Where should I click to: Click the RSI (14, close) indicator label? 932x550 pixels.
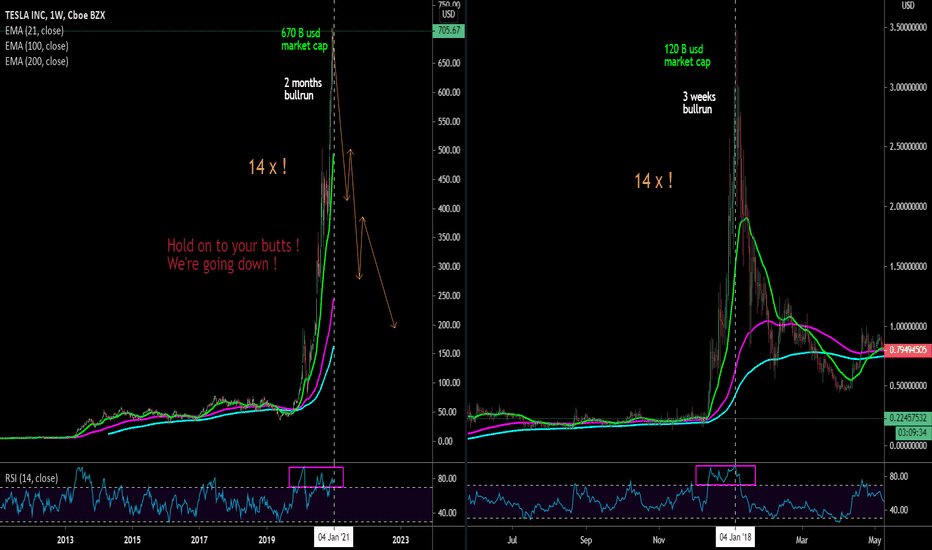[32, 478]
